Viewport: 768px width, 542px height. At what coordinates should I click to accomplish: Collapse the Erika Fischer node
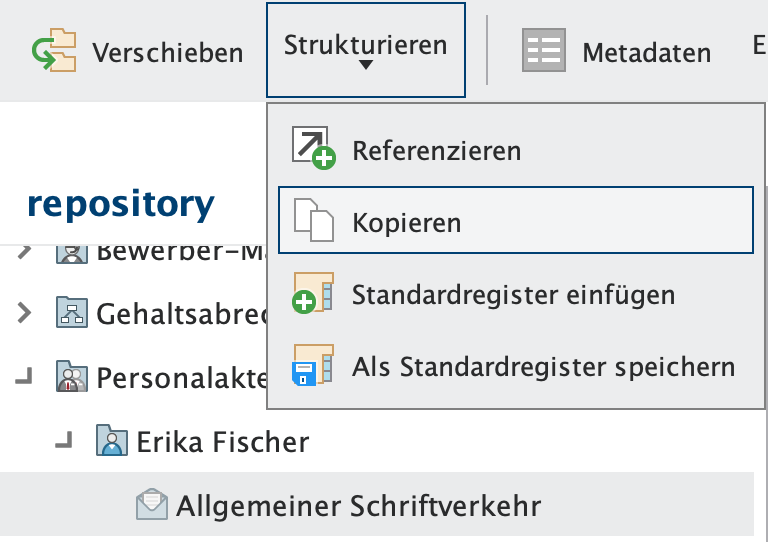tap(65, 440)
